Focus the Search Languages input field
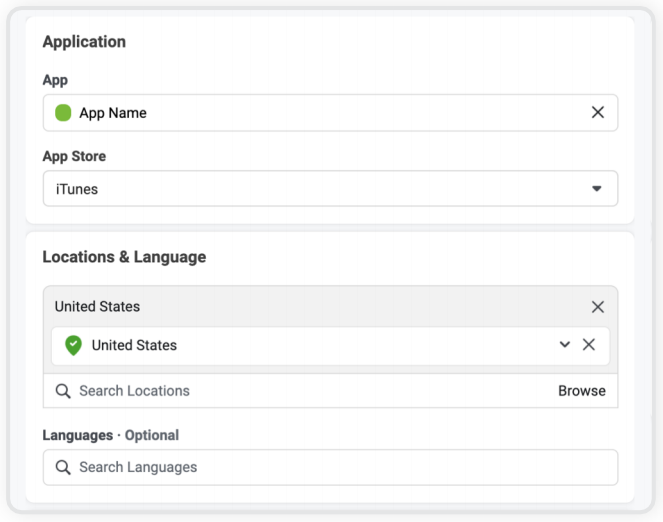The height and width of the screenshot is (522, 663). coord(330,467)
